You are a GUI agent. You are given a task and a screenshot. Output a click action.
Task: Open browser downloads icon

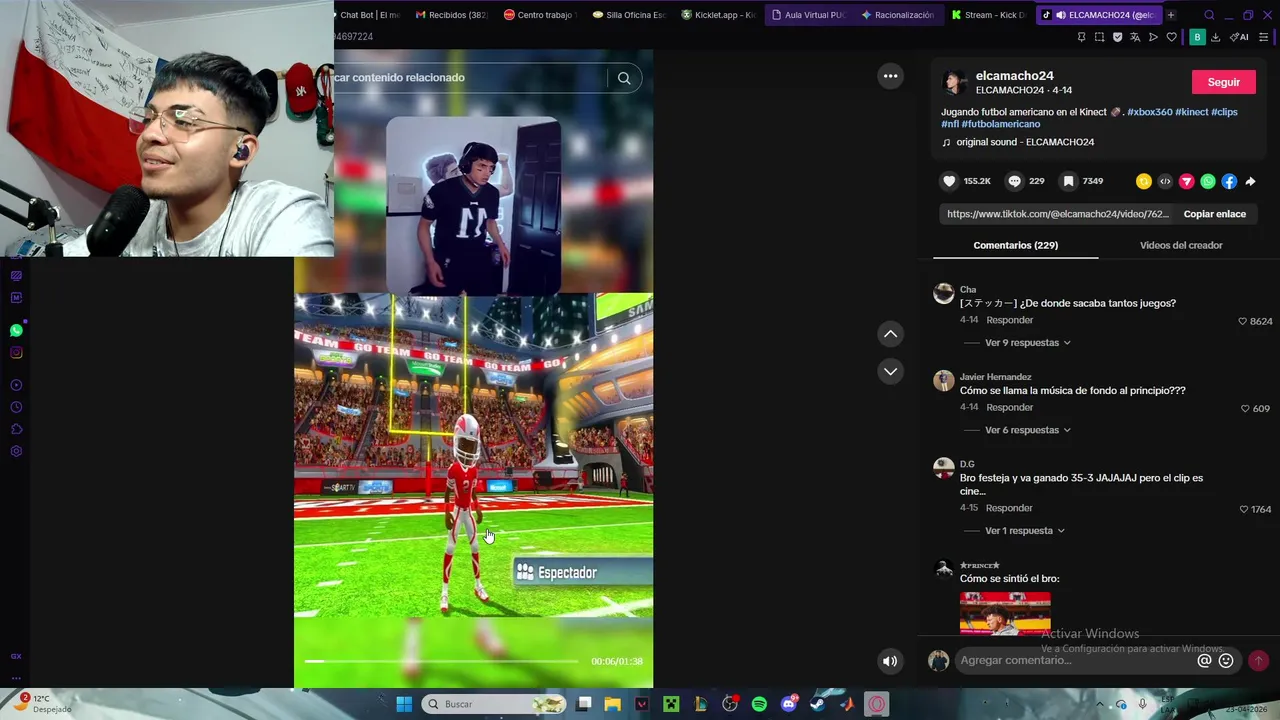[1215, 37]
